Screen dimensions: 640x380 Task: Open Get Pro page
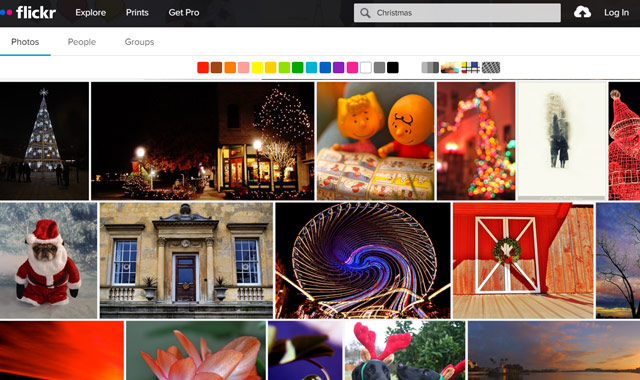pos(184,13)
